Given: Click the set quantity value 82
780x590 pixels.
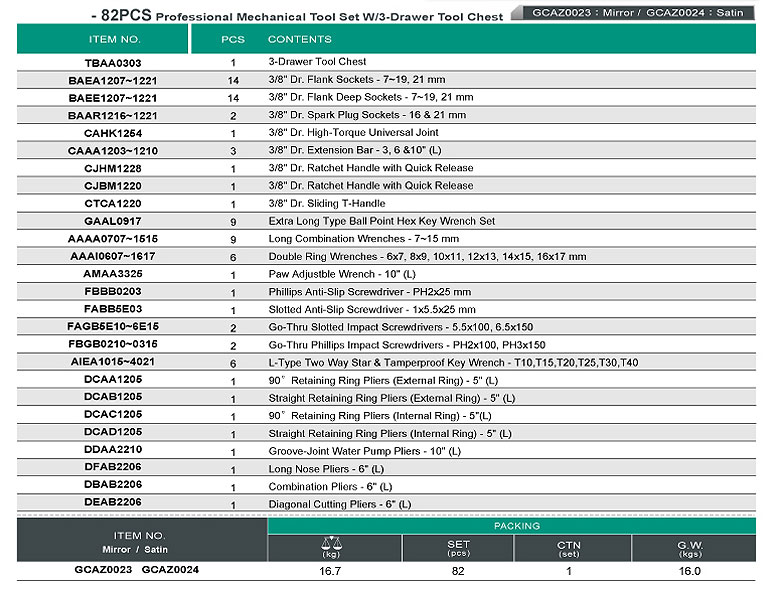Looking at the screenshot, I should pyautogui.click(x=458, y=571).
